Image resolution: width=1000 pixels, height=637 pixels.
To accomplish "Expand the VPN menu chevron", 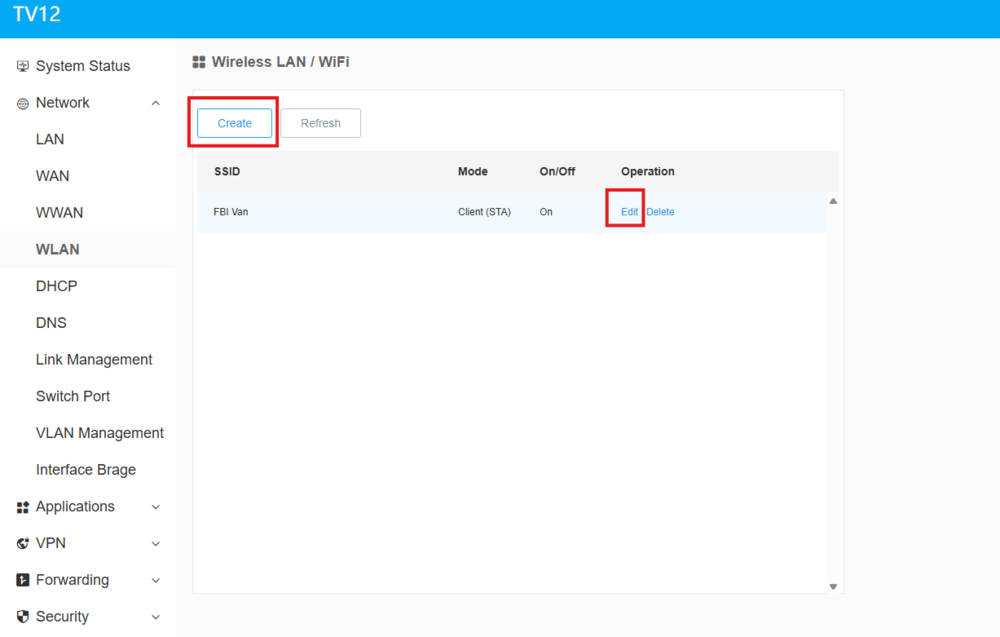I will pos(155,544).
